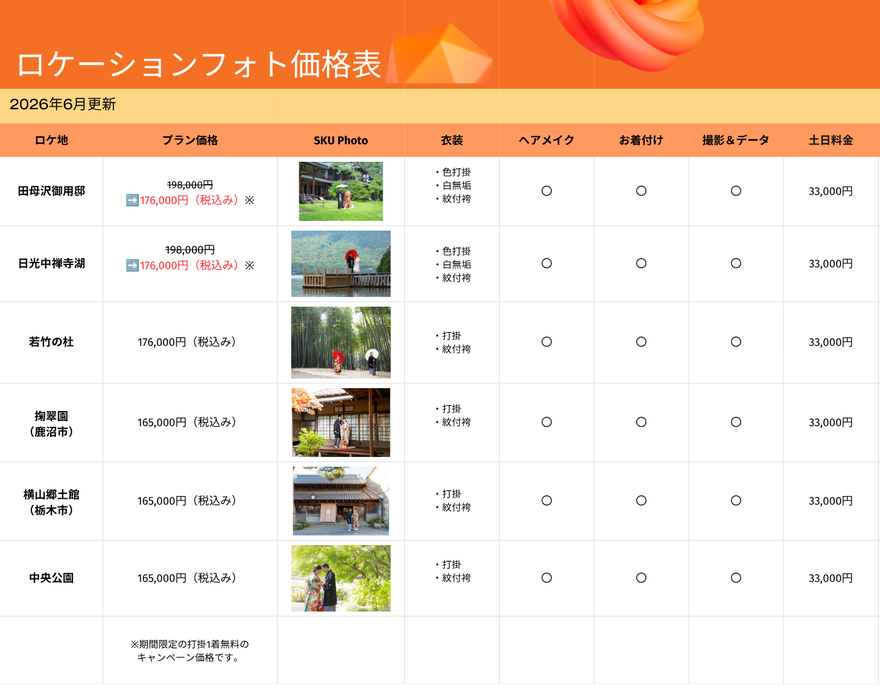This screenshot has width=880, height=690.
Task: Click the struck-through 198,000円 for 田母沢御用邸
Action: 190,185
